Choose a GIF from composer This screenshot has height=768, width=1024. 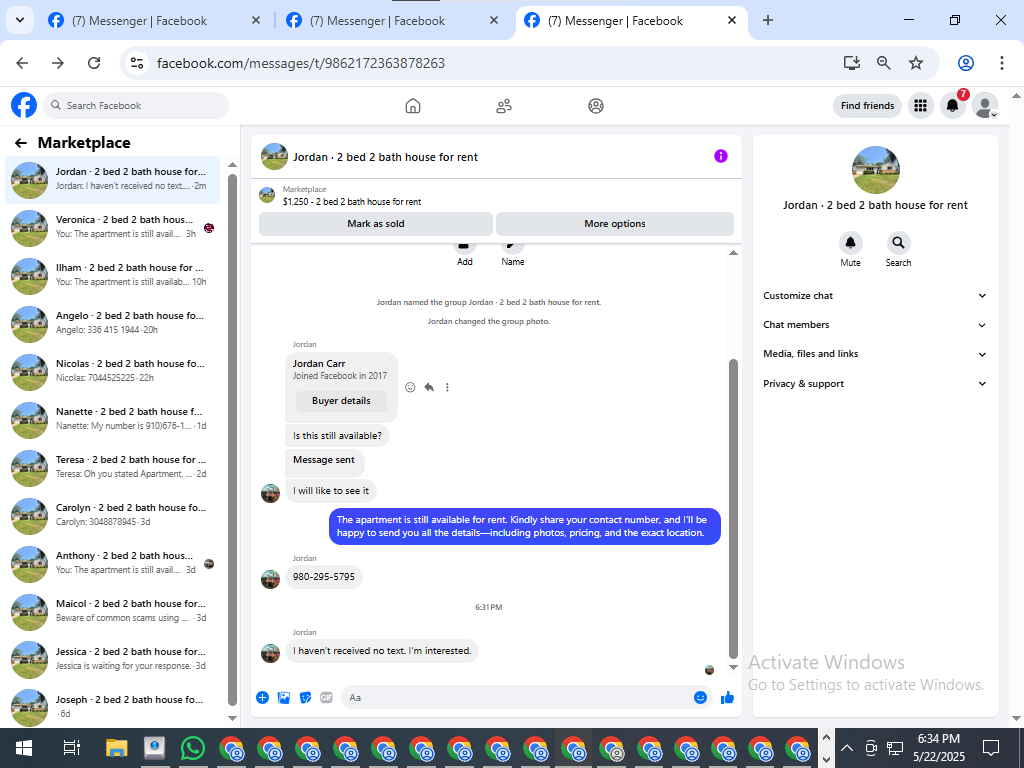point(327,697)
